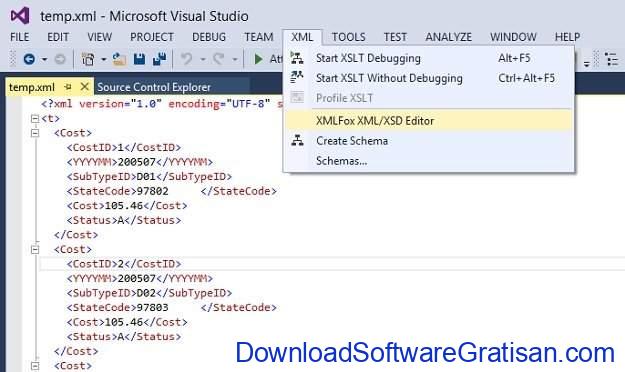
Task: Click the Undo toolbar icon
Action: point(187,59)
